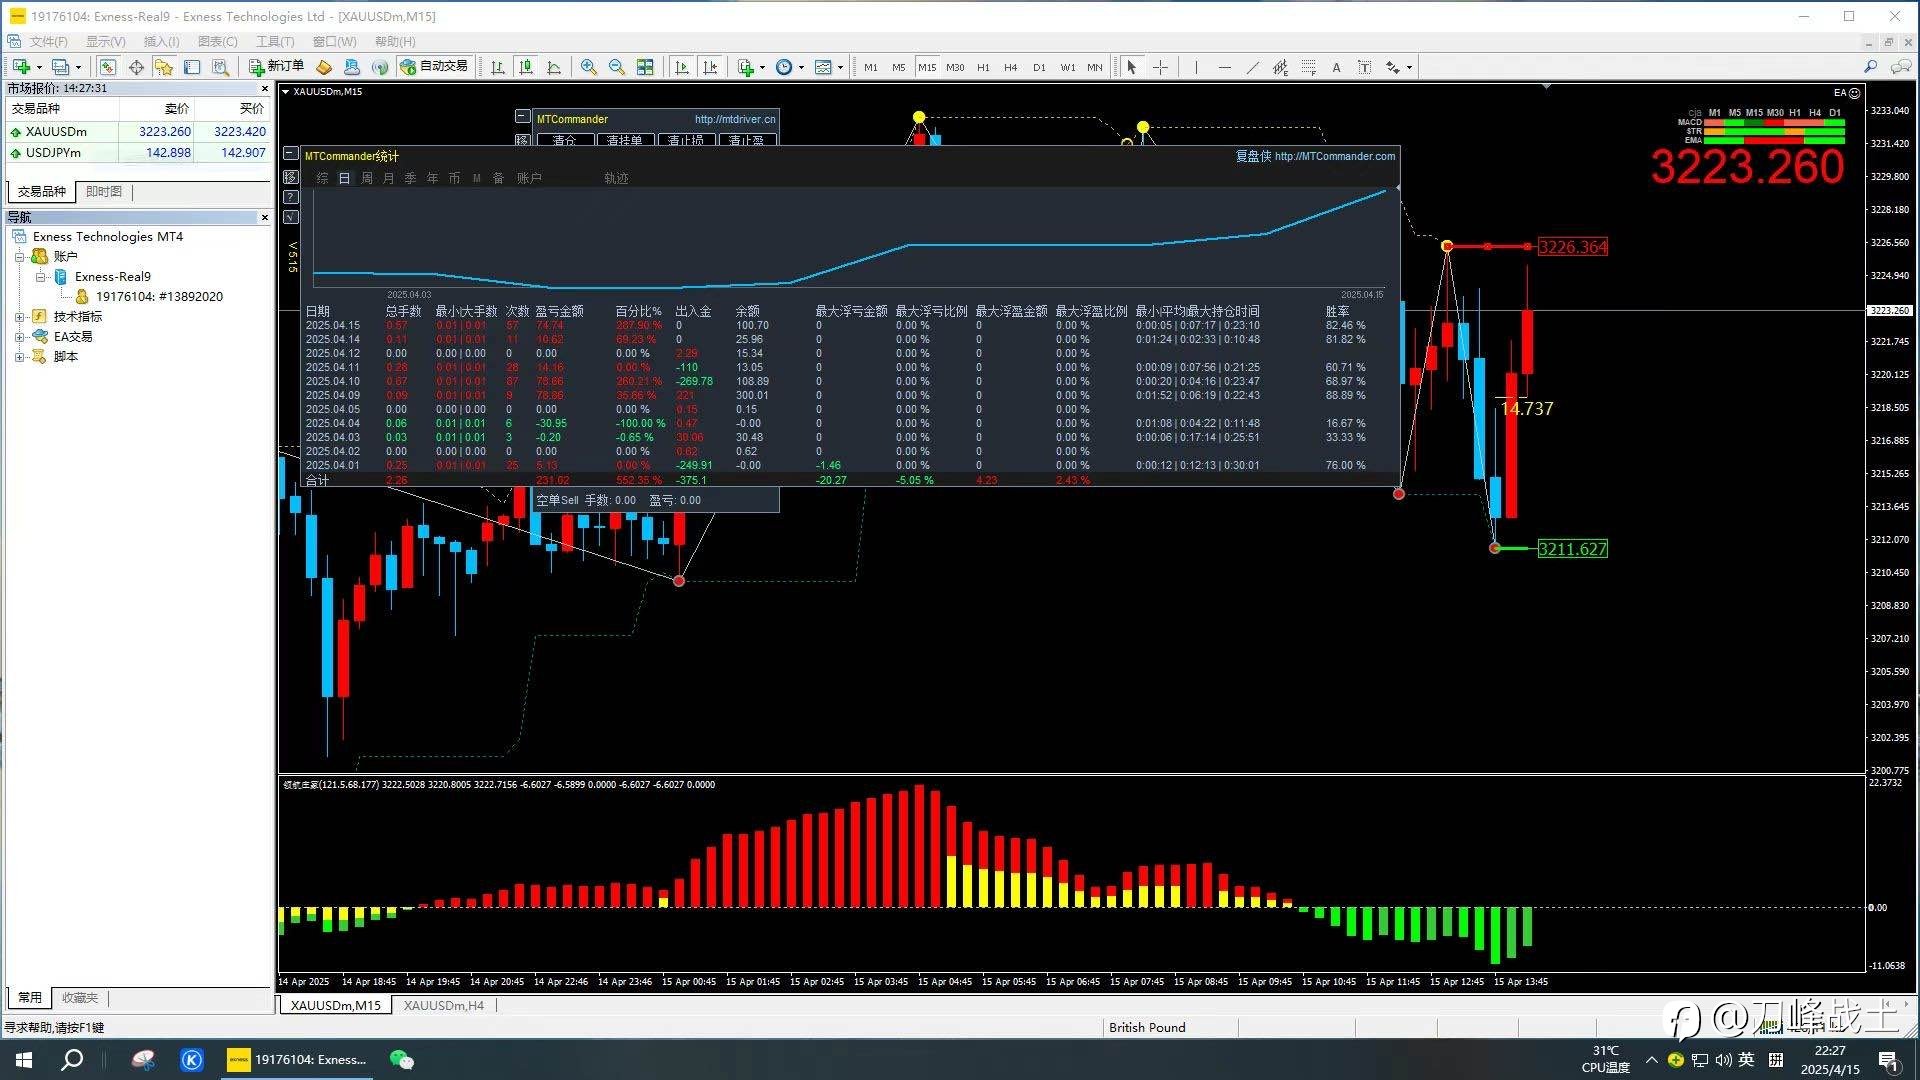Viewport: 1920px width, 1080px height.
Task: Open the http://MTCommander.com link
Action: [x=1334, y=156]
